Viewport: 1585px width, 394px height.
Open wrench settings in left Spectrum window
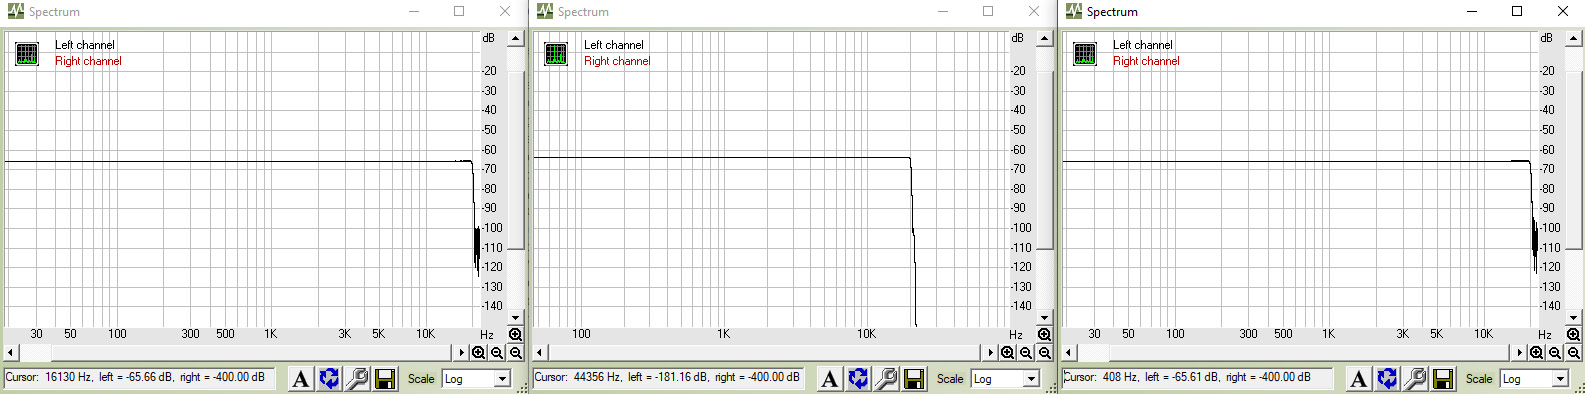tap(357, 379)
